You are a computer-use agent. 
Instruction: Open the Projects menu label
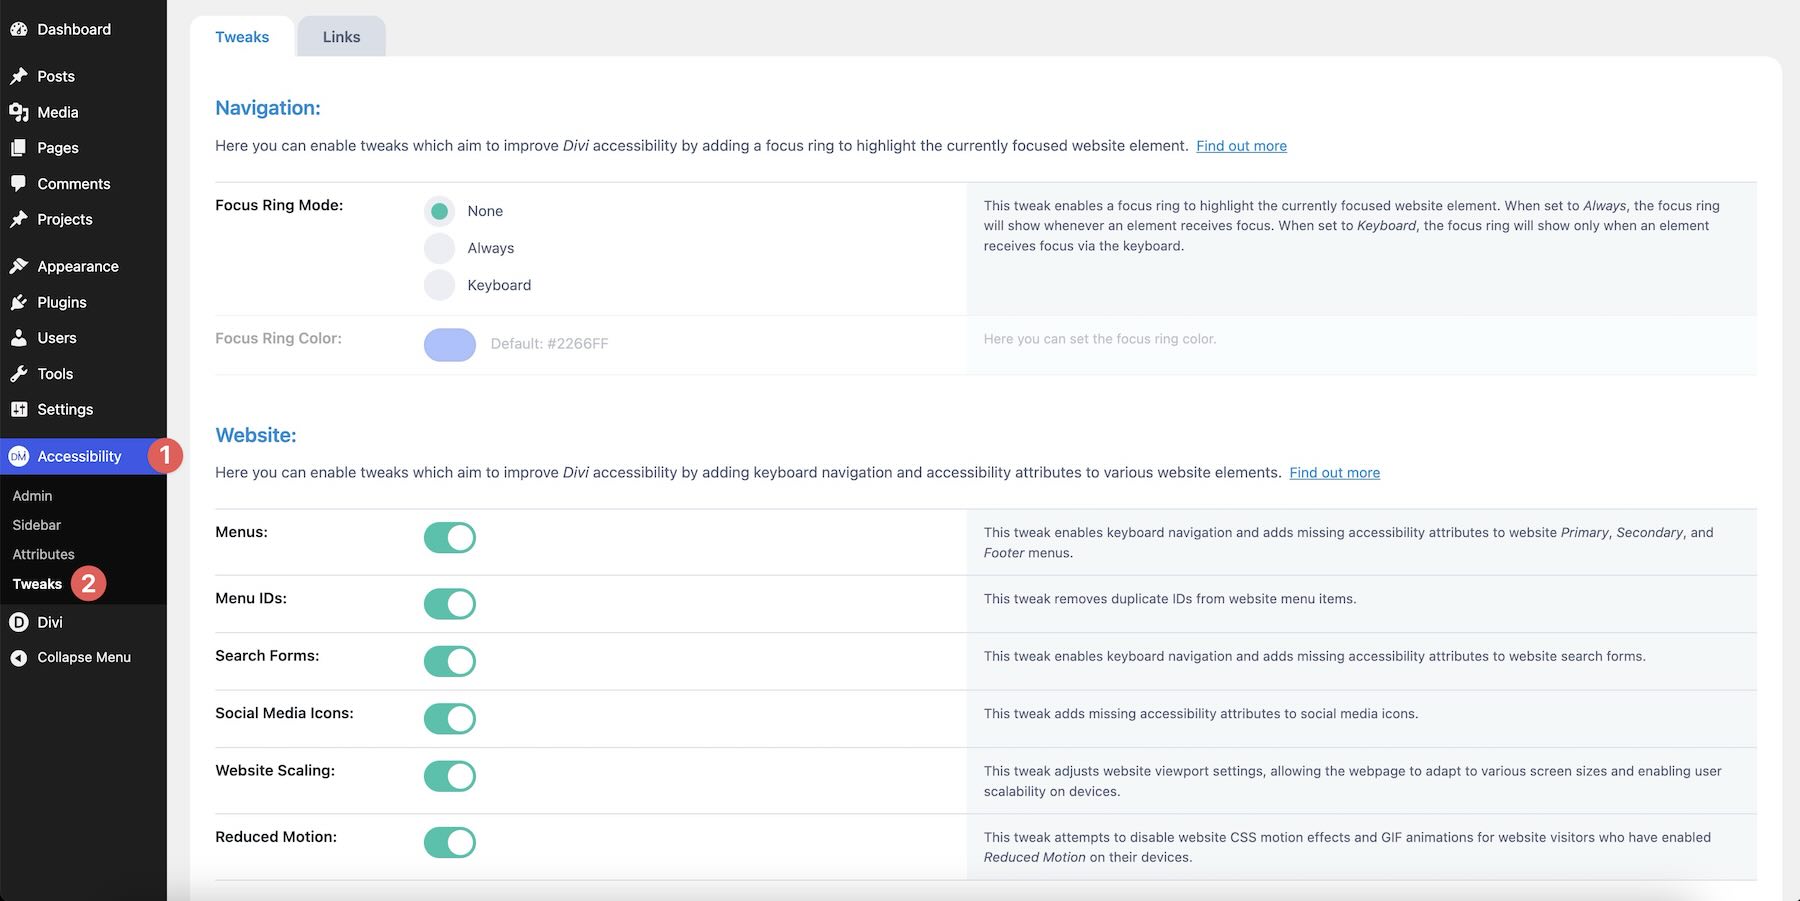[65, 219]
